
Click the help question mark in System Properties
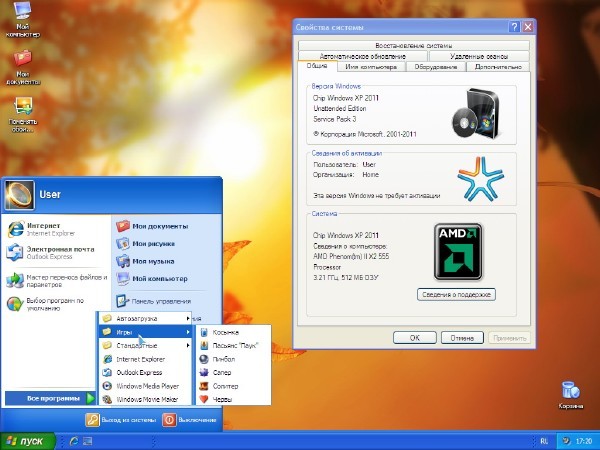pyautogui.click(x=514, y=27)
